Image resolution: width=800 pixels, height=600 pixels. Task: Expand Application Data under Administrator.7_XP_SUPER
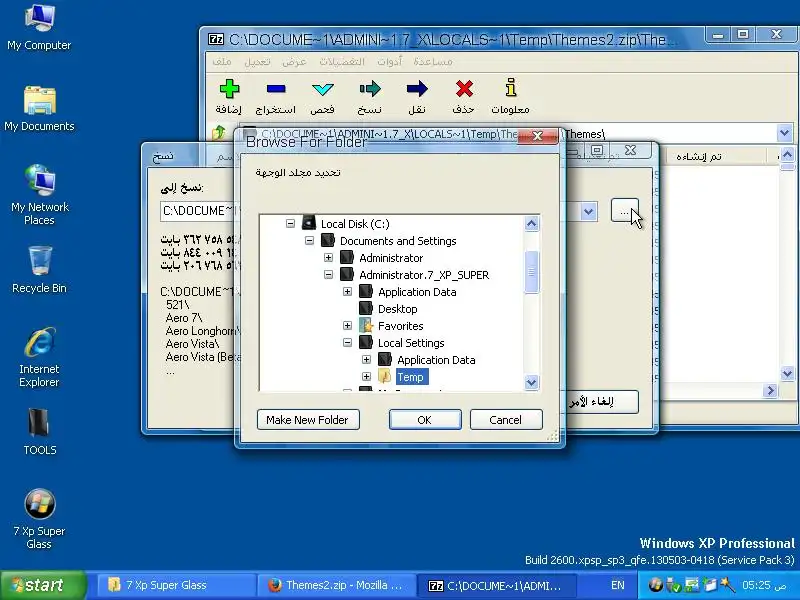347,291
